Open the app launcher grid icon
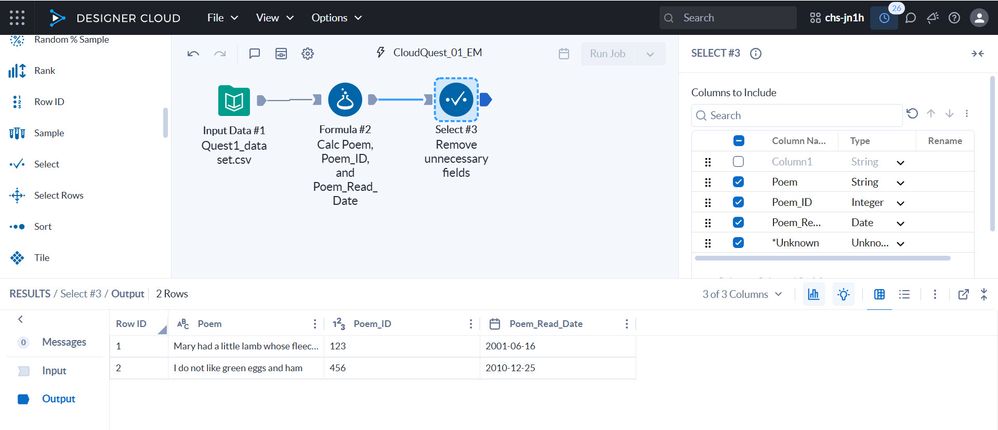The height and width of the screenshot is (430, 998). [x=17, y=17]
